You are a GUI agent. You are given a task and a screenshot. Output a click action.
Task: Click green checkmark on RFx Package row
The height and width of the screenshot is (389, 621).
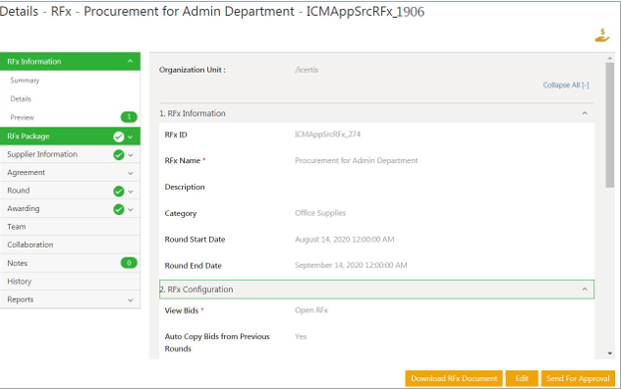pos(118,137)
